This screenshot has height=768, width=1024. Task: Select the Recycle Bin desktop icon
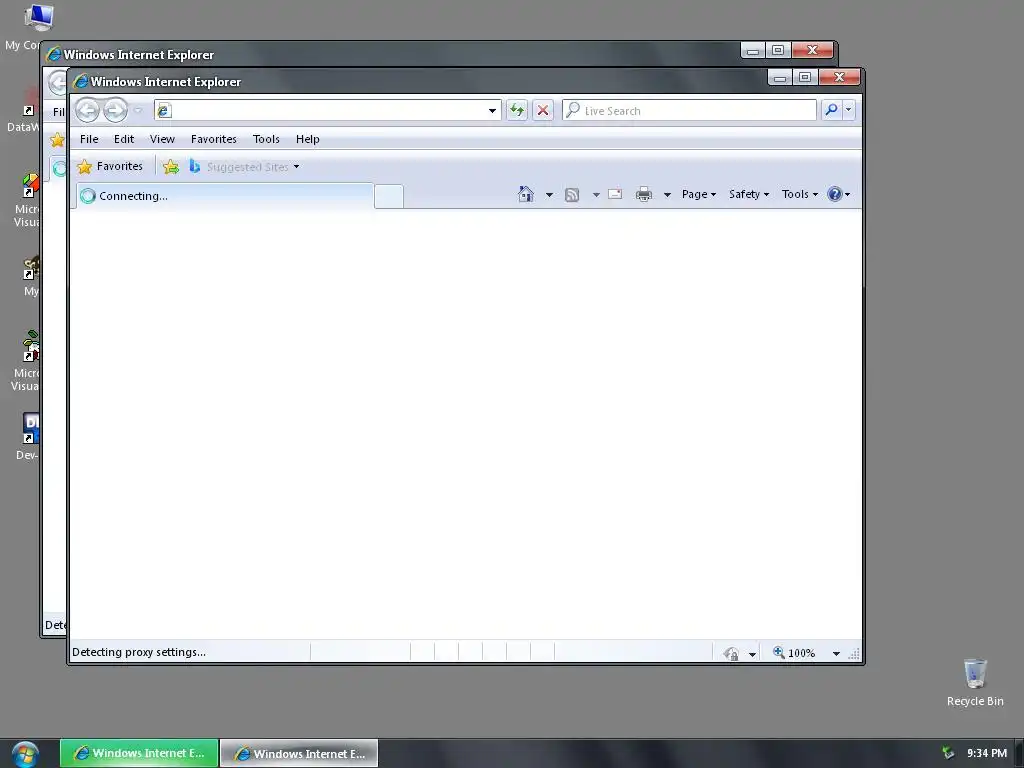point(975,682)
